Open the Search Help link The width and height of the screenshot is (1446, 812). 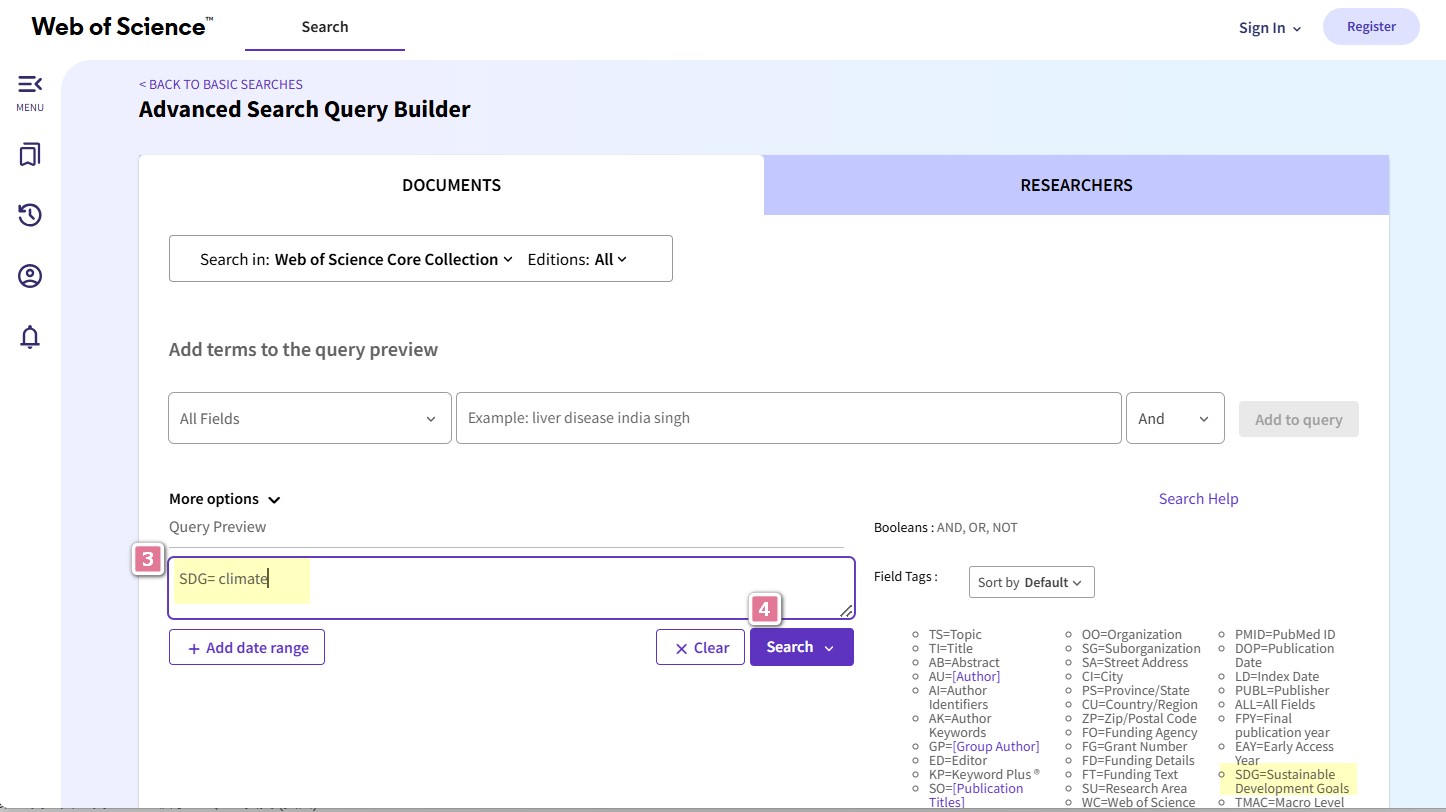click(x=1198, y=498)
